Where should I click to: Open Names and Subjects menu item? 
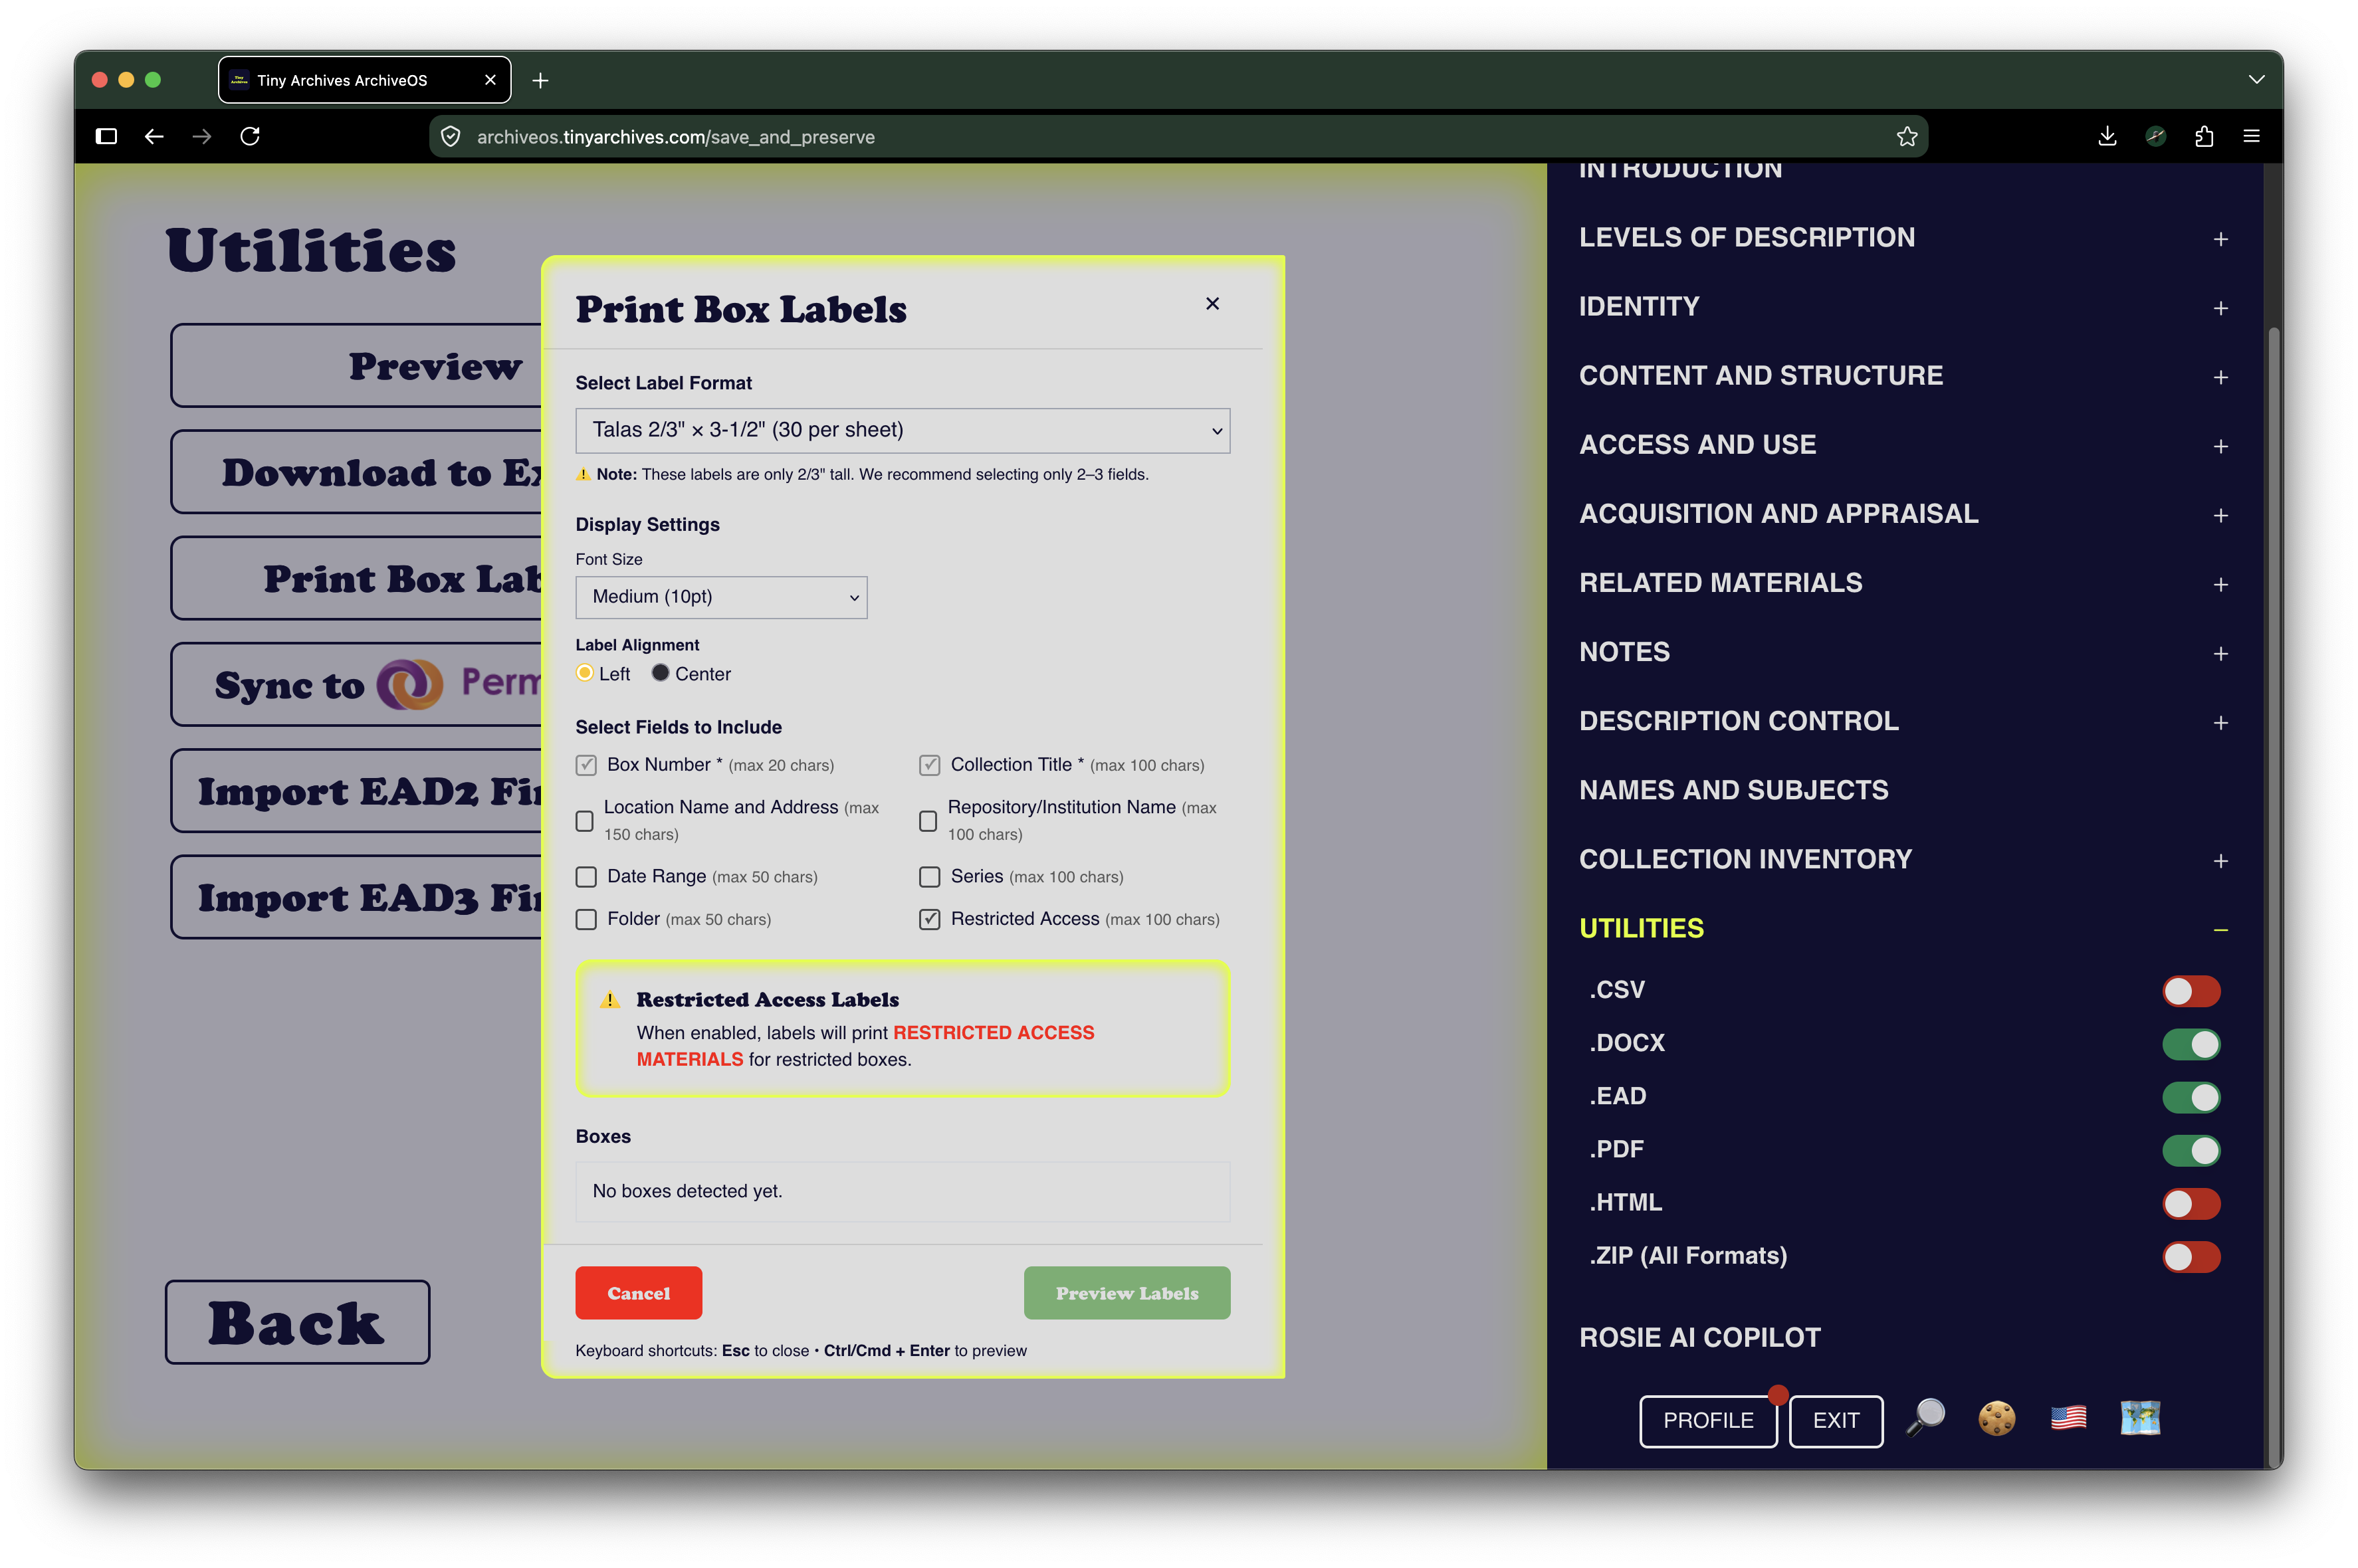click(x=1733, y=790)
